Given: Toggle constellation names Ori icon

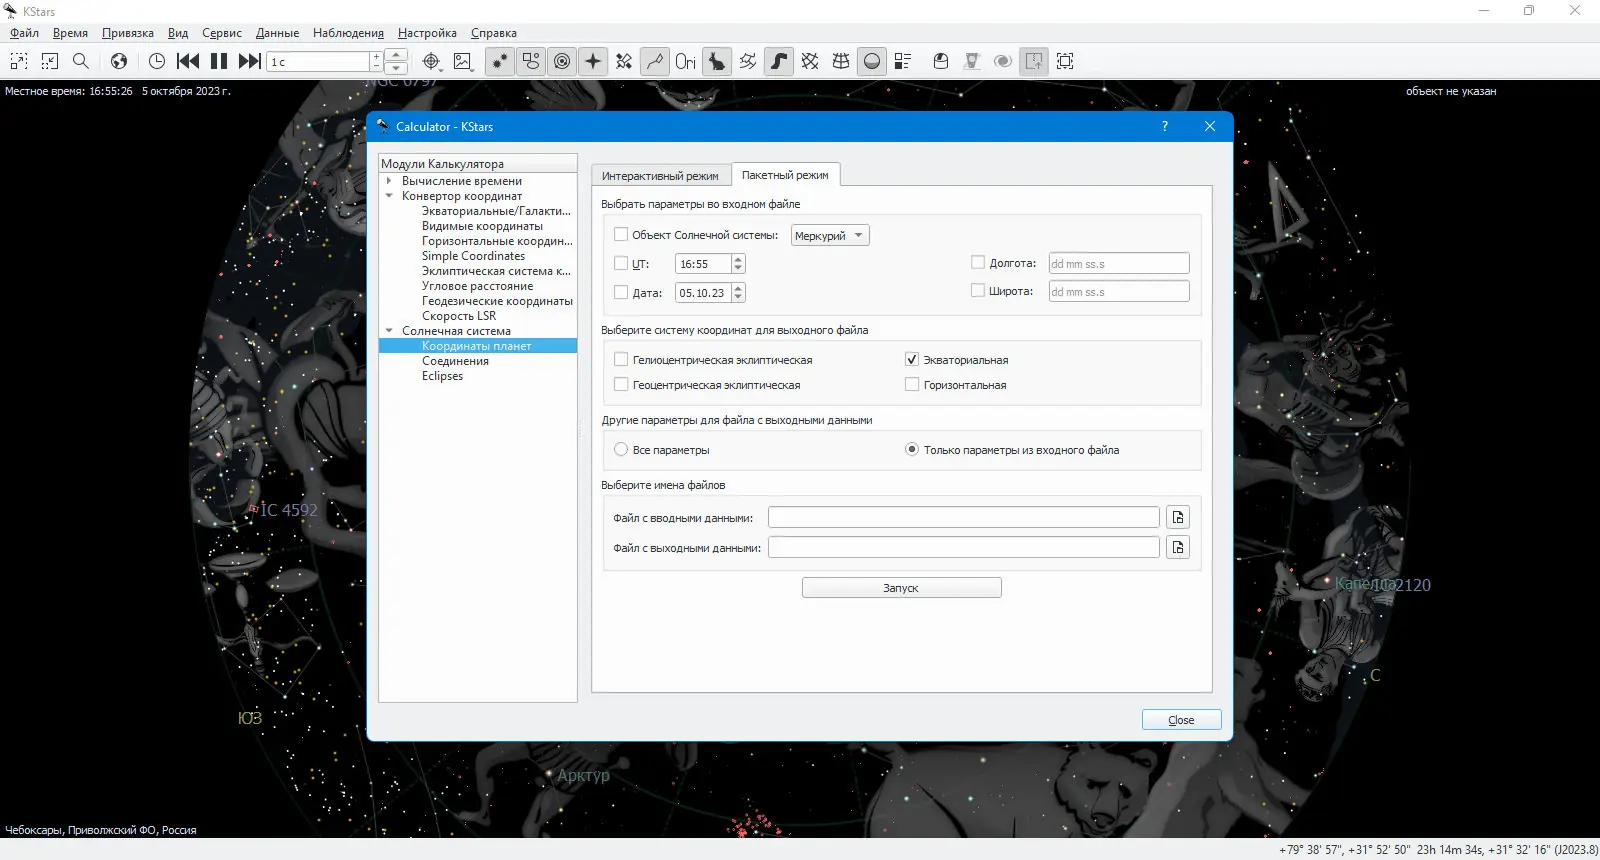Looking at the screenshot, I should click(685, 61).
